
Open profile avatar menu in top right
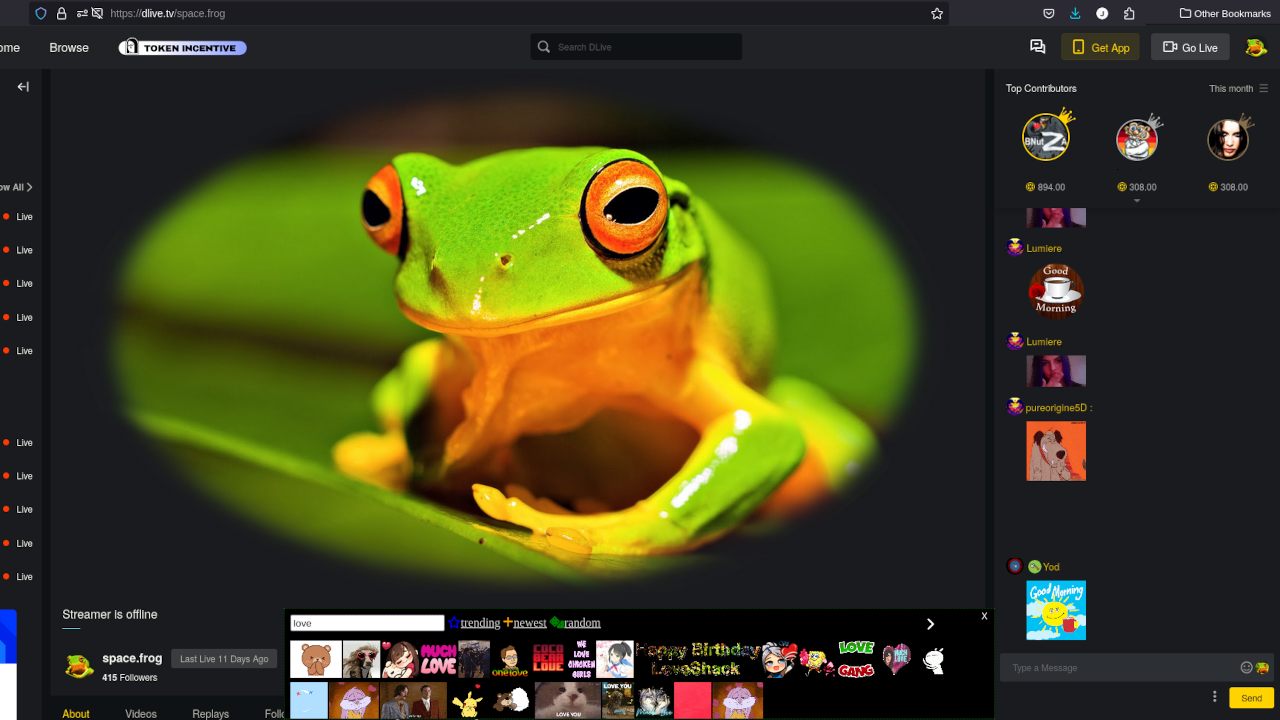1256,47
